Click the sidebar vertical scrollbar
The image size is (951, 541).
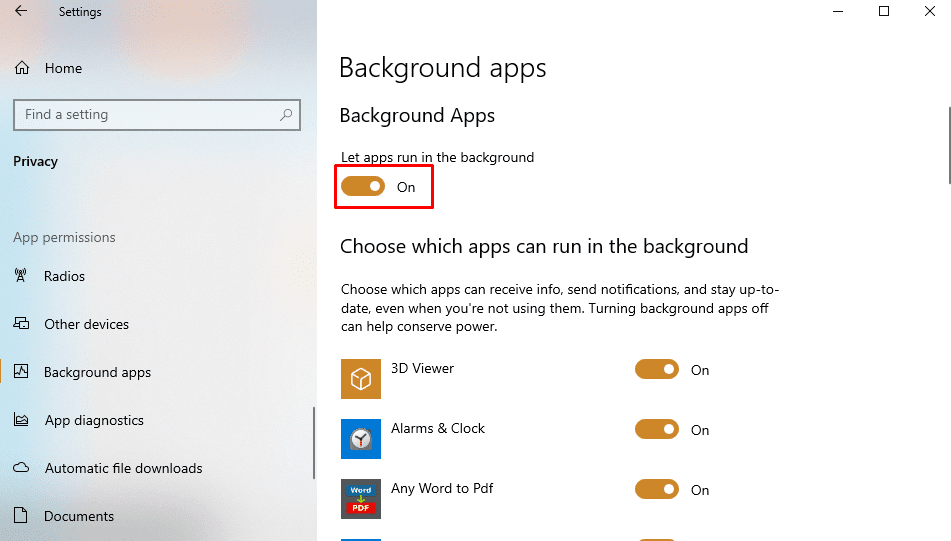coord(314,443)
